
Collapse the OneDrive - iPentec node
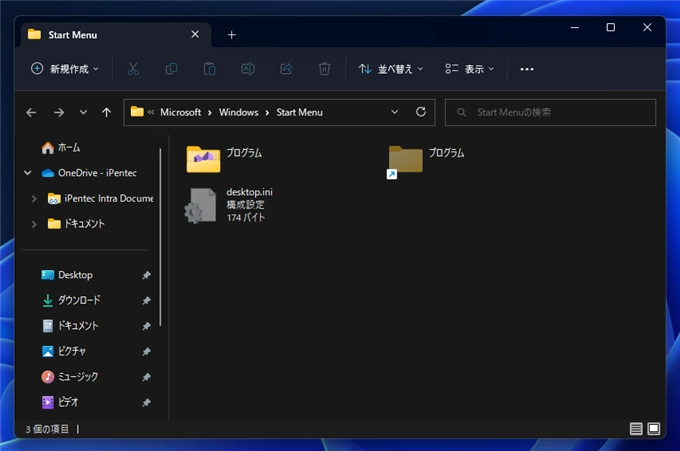pyautogui.click(x=28, y=173)
